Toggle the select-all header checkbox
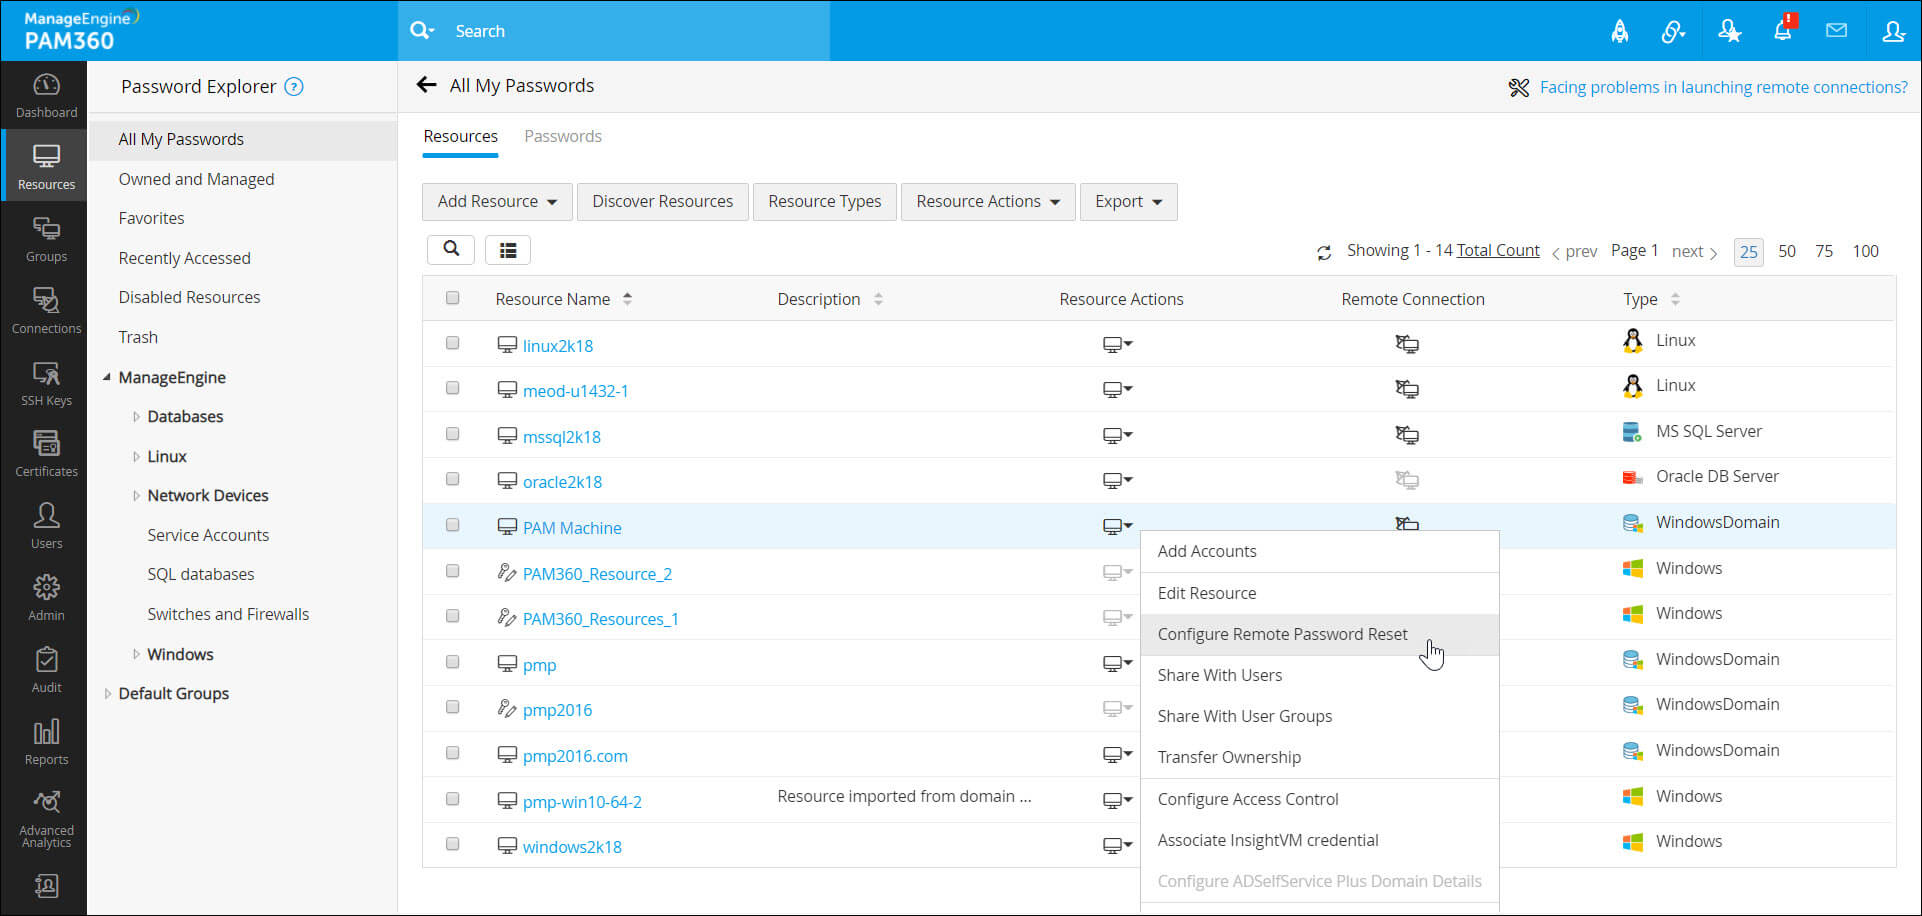This screenshot has width=1922, height=916. [452, 298]
